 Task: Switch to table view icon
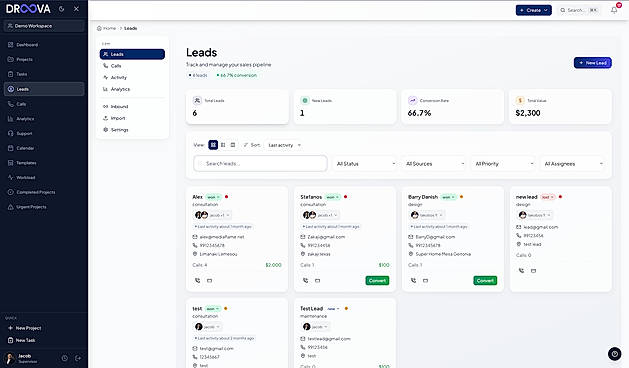coord(233,145)
